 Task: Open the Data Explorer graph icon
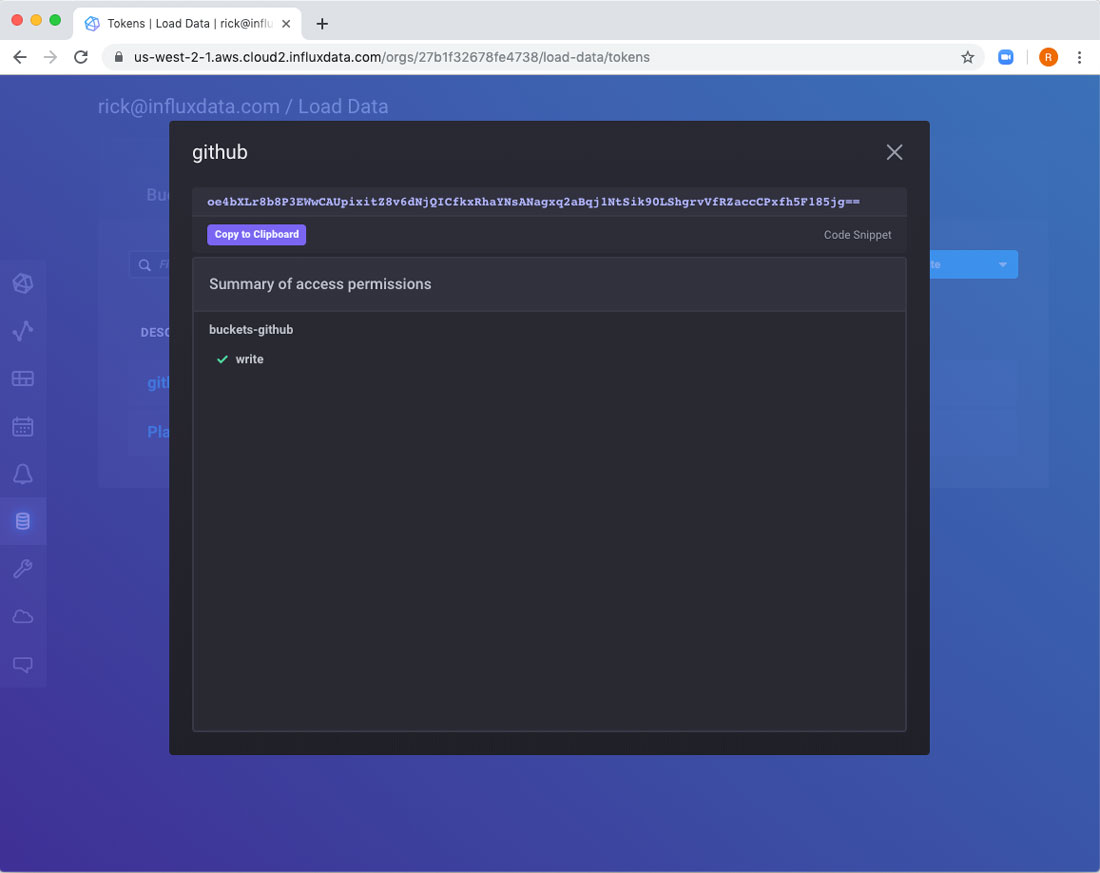[x=23, y=331]
